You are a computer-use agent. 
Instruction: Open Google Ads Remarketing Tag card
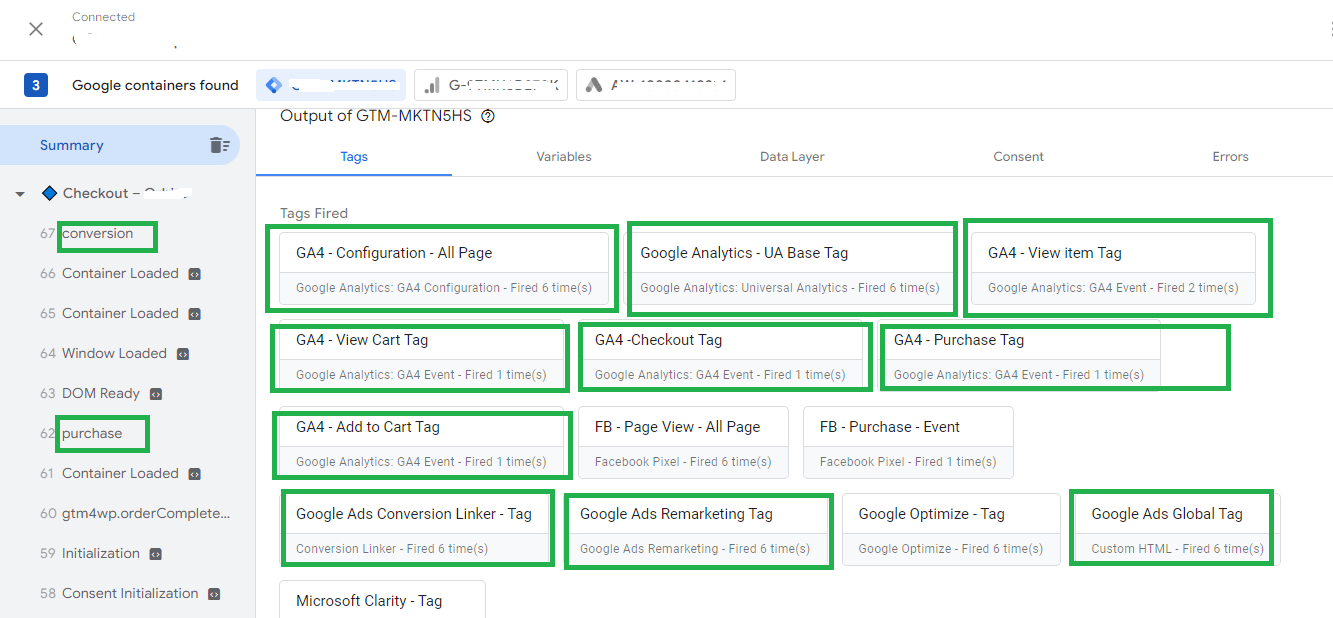[x=695, y=530]
